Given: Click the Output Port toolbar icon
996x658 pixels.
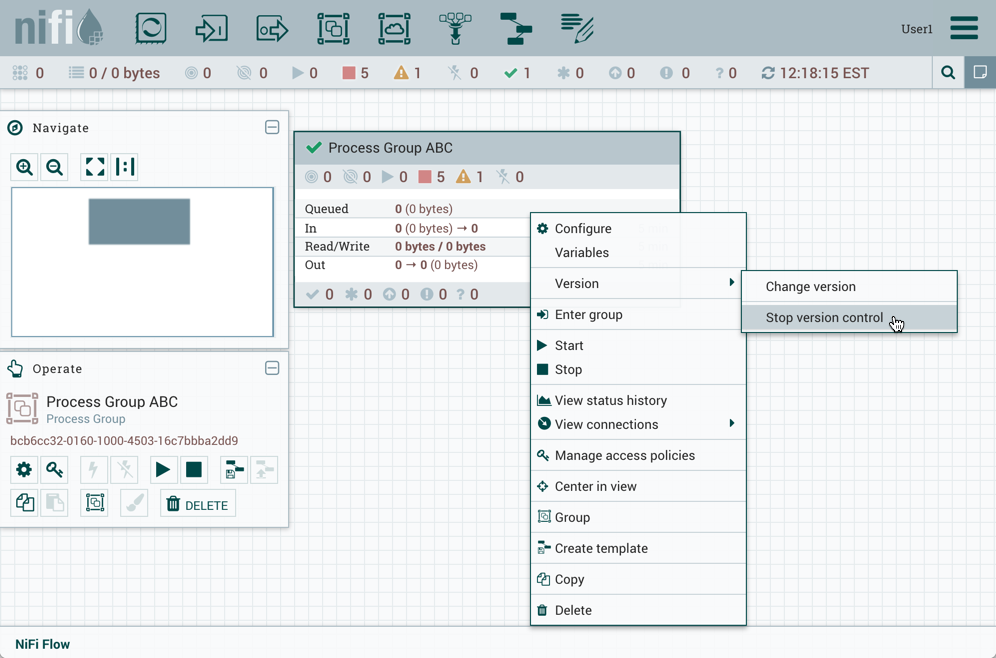Looking at the screenshot, I should point(272,28).
